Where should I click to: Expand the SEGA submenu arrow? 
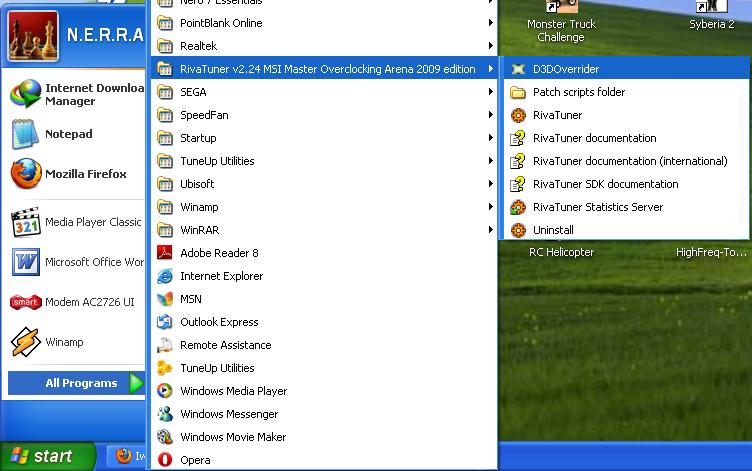click(491, 92)
